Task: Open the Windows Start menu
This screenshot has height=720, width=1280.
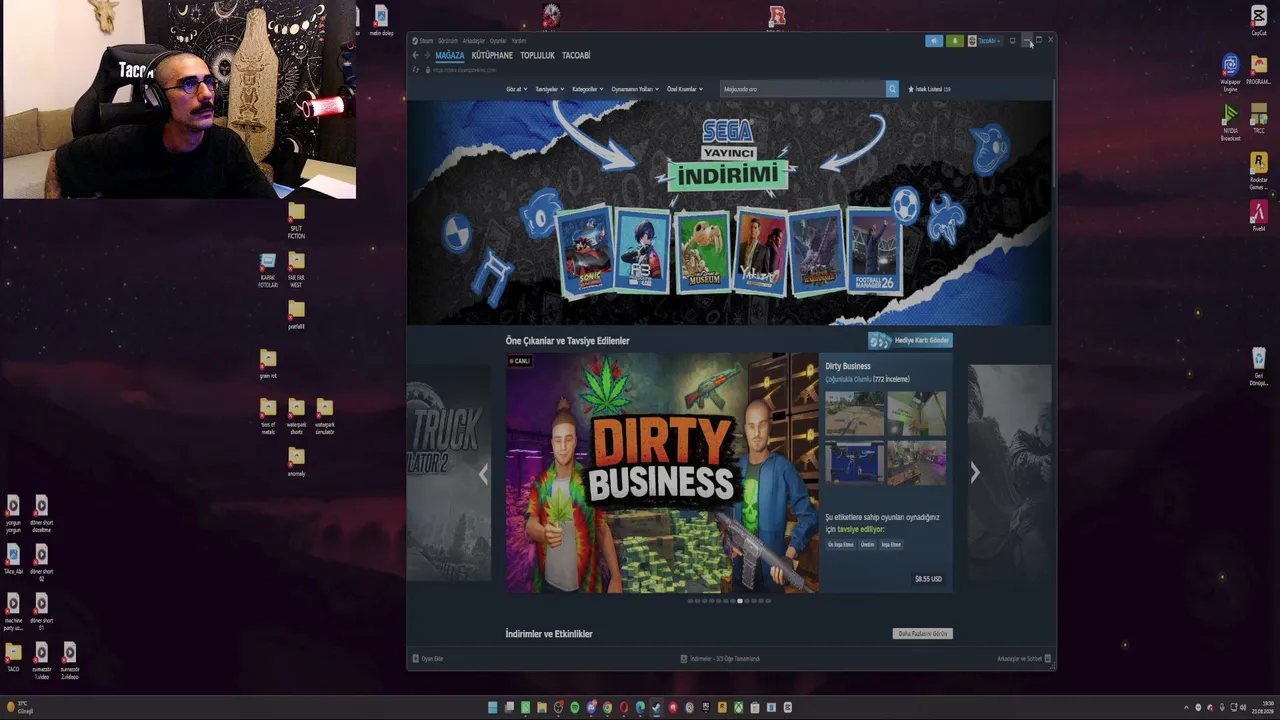Action: coord(493,708)
